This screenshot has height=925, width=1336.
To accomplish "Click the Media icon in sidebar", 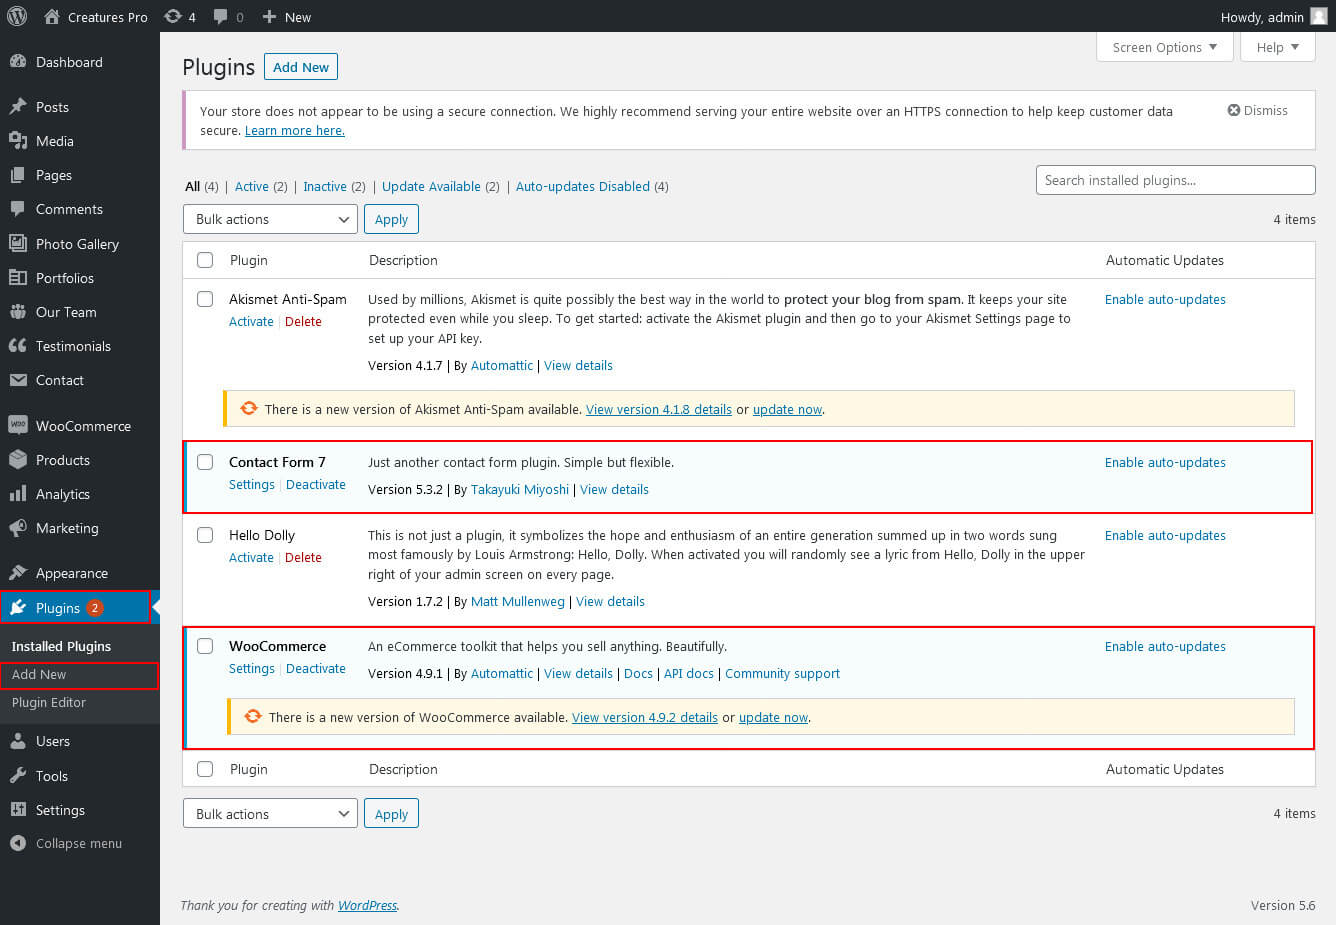I will [x=18, y=141].
